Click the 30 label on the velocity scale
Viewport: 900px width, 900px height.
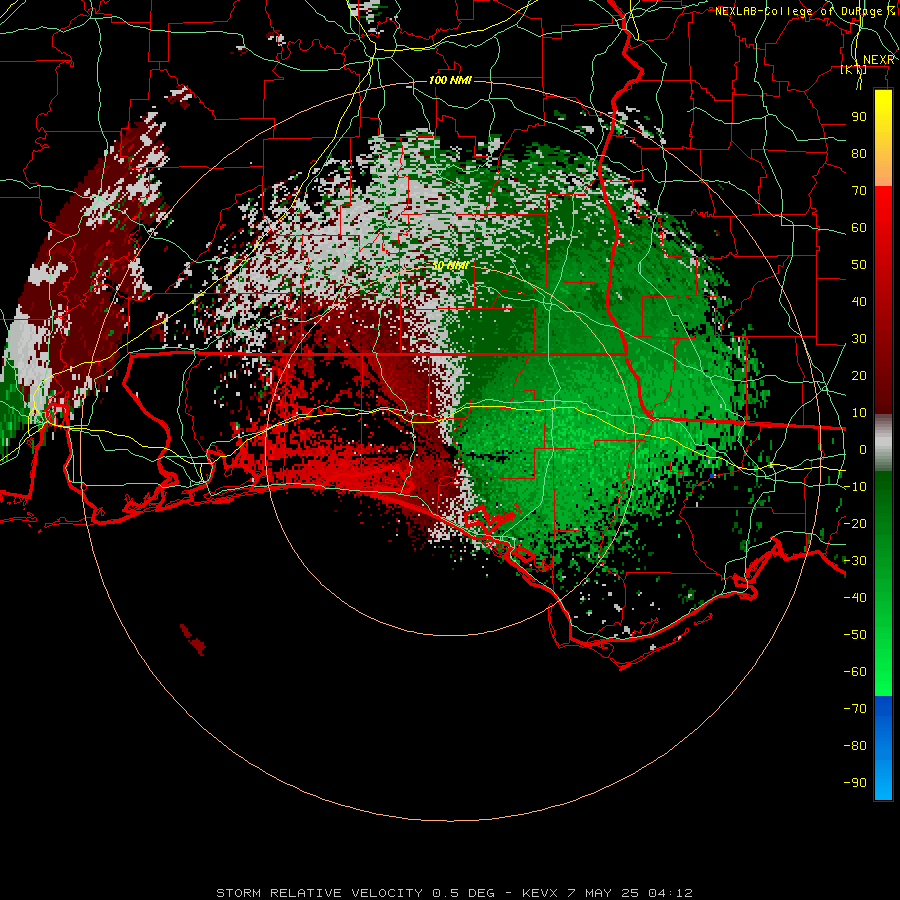859,339
